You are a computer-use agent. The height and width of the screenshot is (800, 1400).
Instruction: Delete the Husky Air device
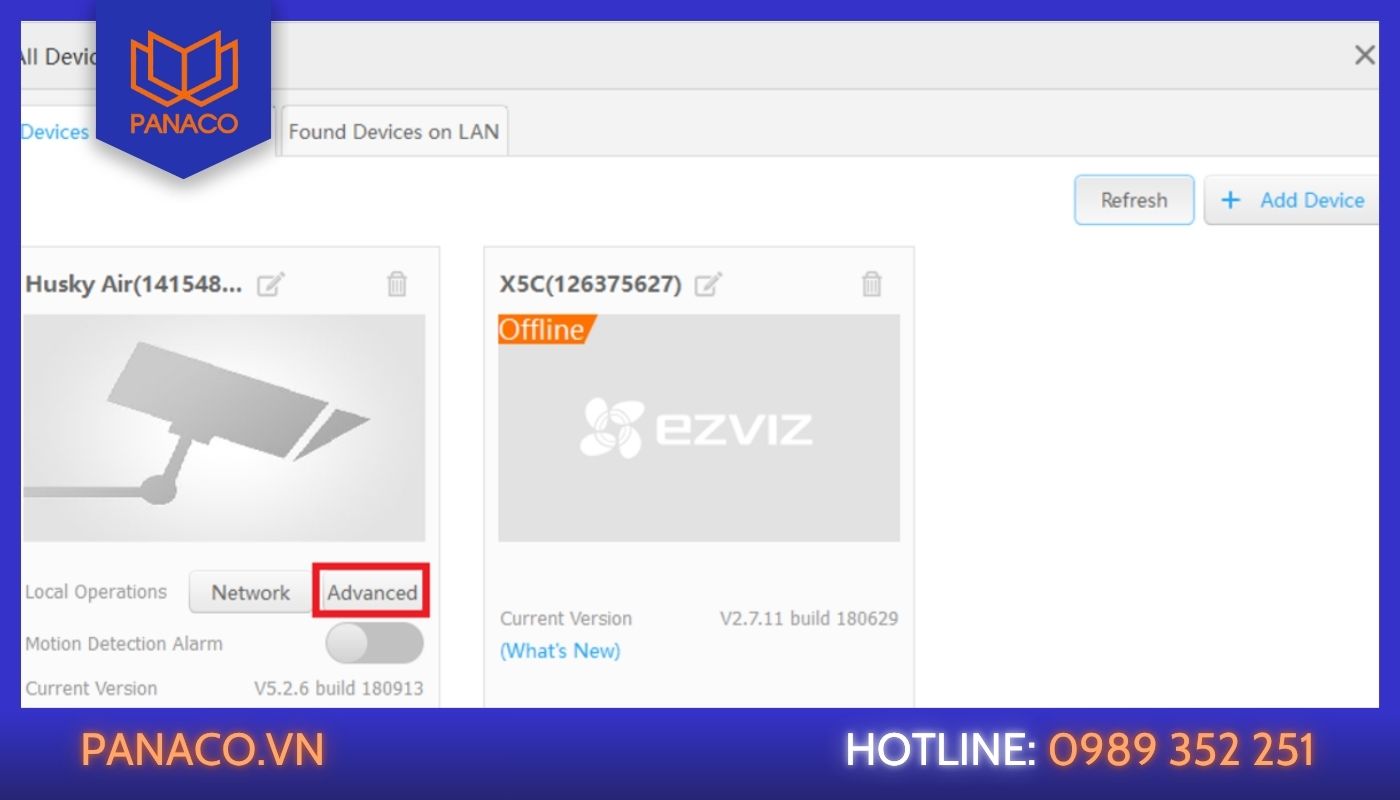(x=397, y=284)
